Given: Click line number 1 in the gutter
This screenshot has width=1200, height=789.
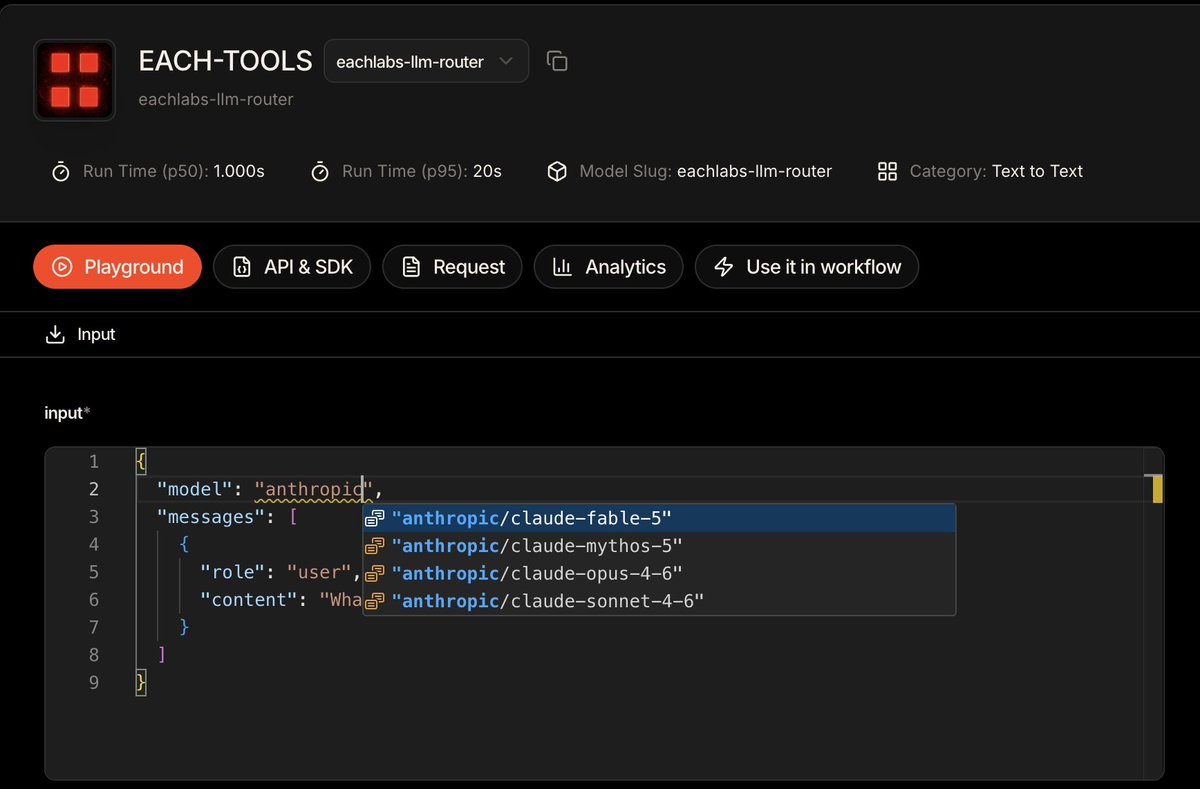Looking at the screenshot, I should tap(94, 461).
